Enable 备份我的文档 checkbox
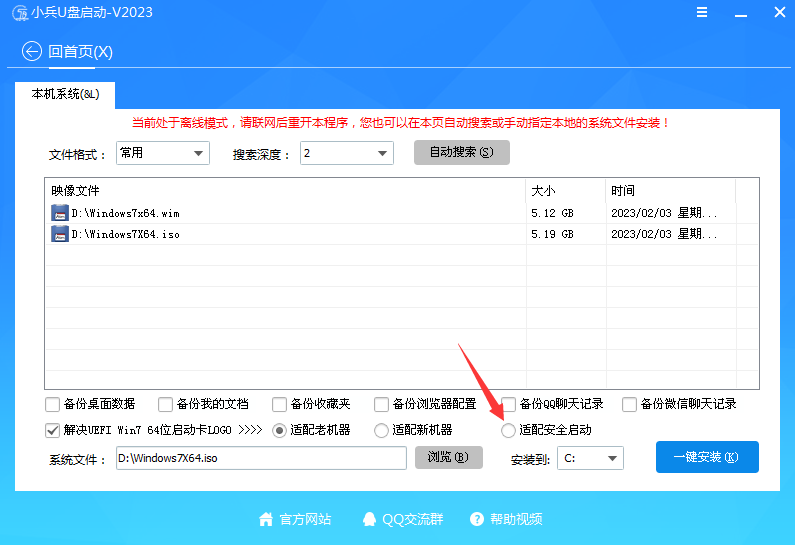The image size is (795, 545). [165, 405]
